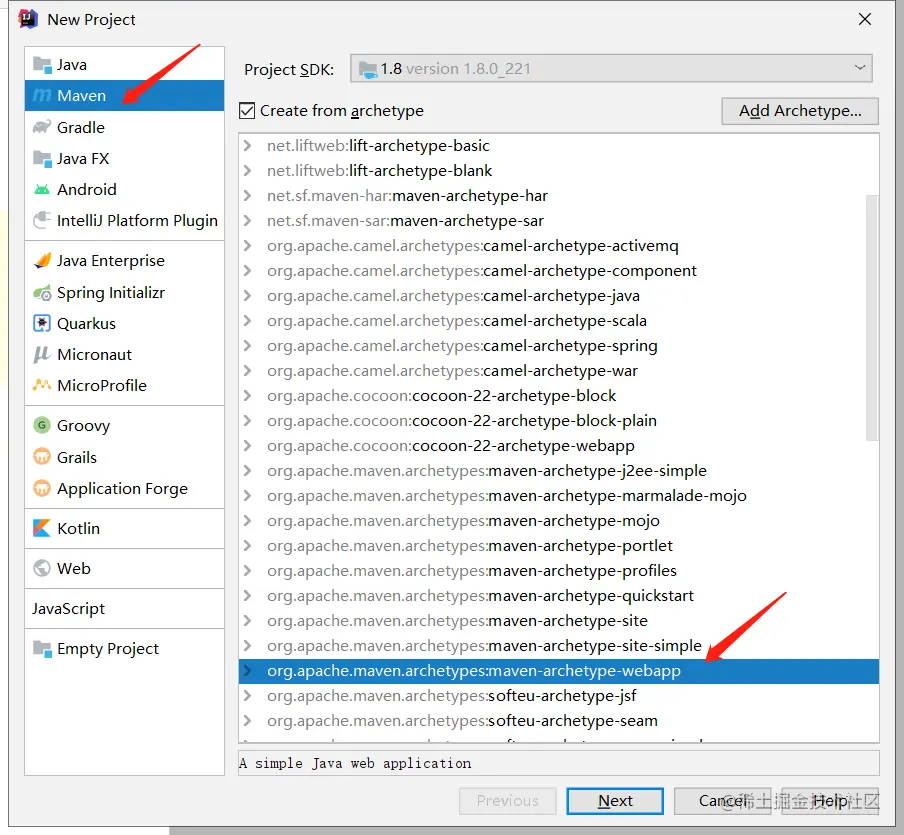Image resolution: width=904 pixels, height=835 pixels.
Task: Select cocoon-22-archetype-webapp row
Action: point(558,446)
